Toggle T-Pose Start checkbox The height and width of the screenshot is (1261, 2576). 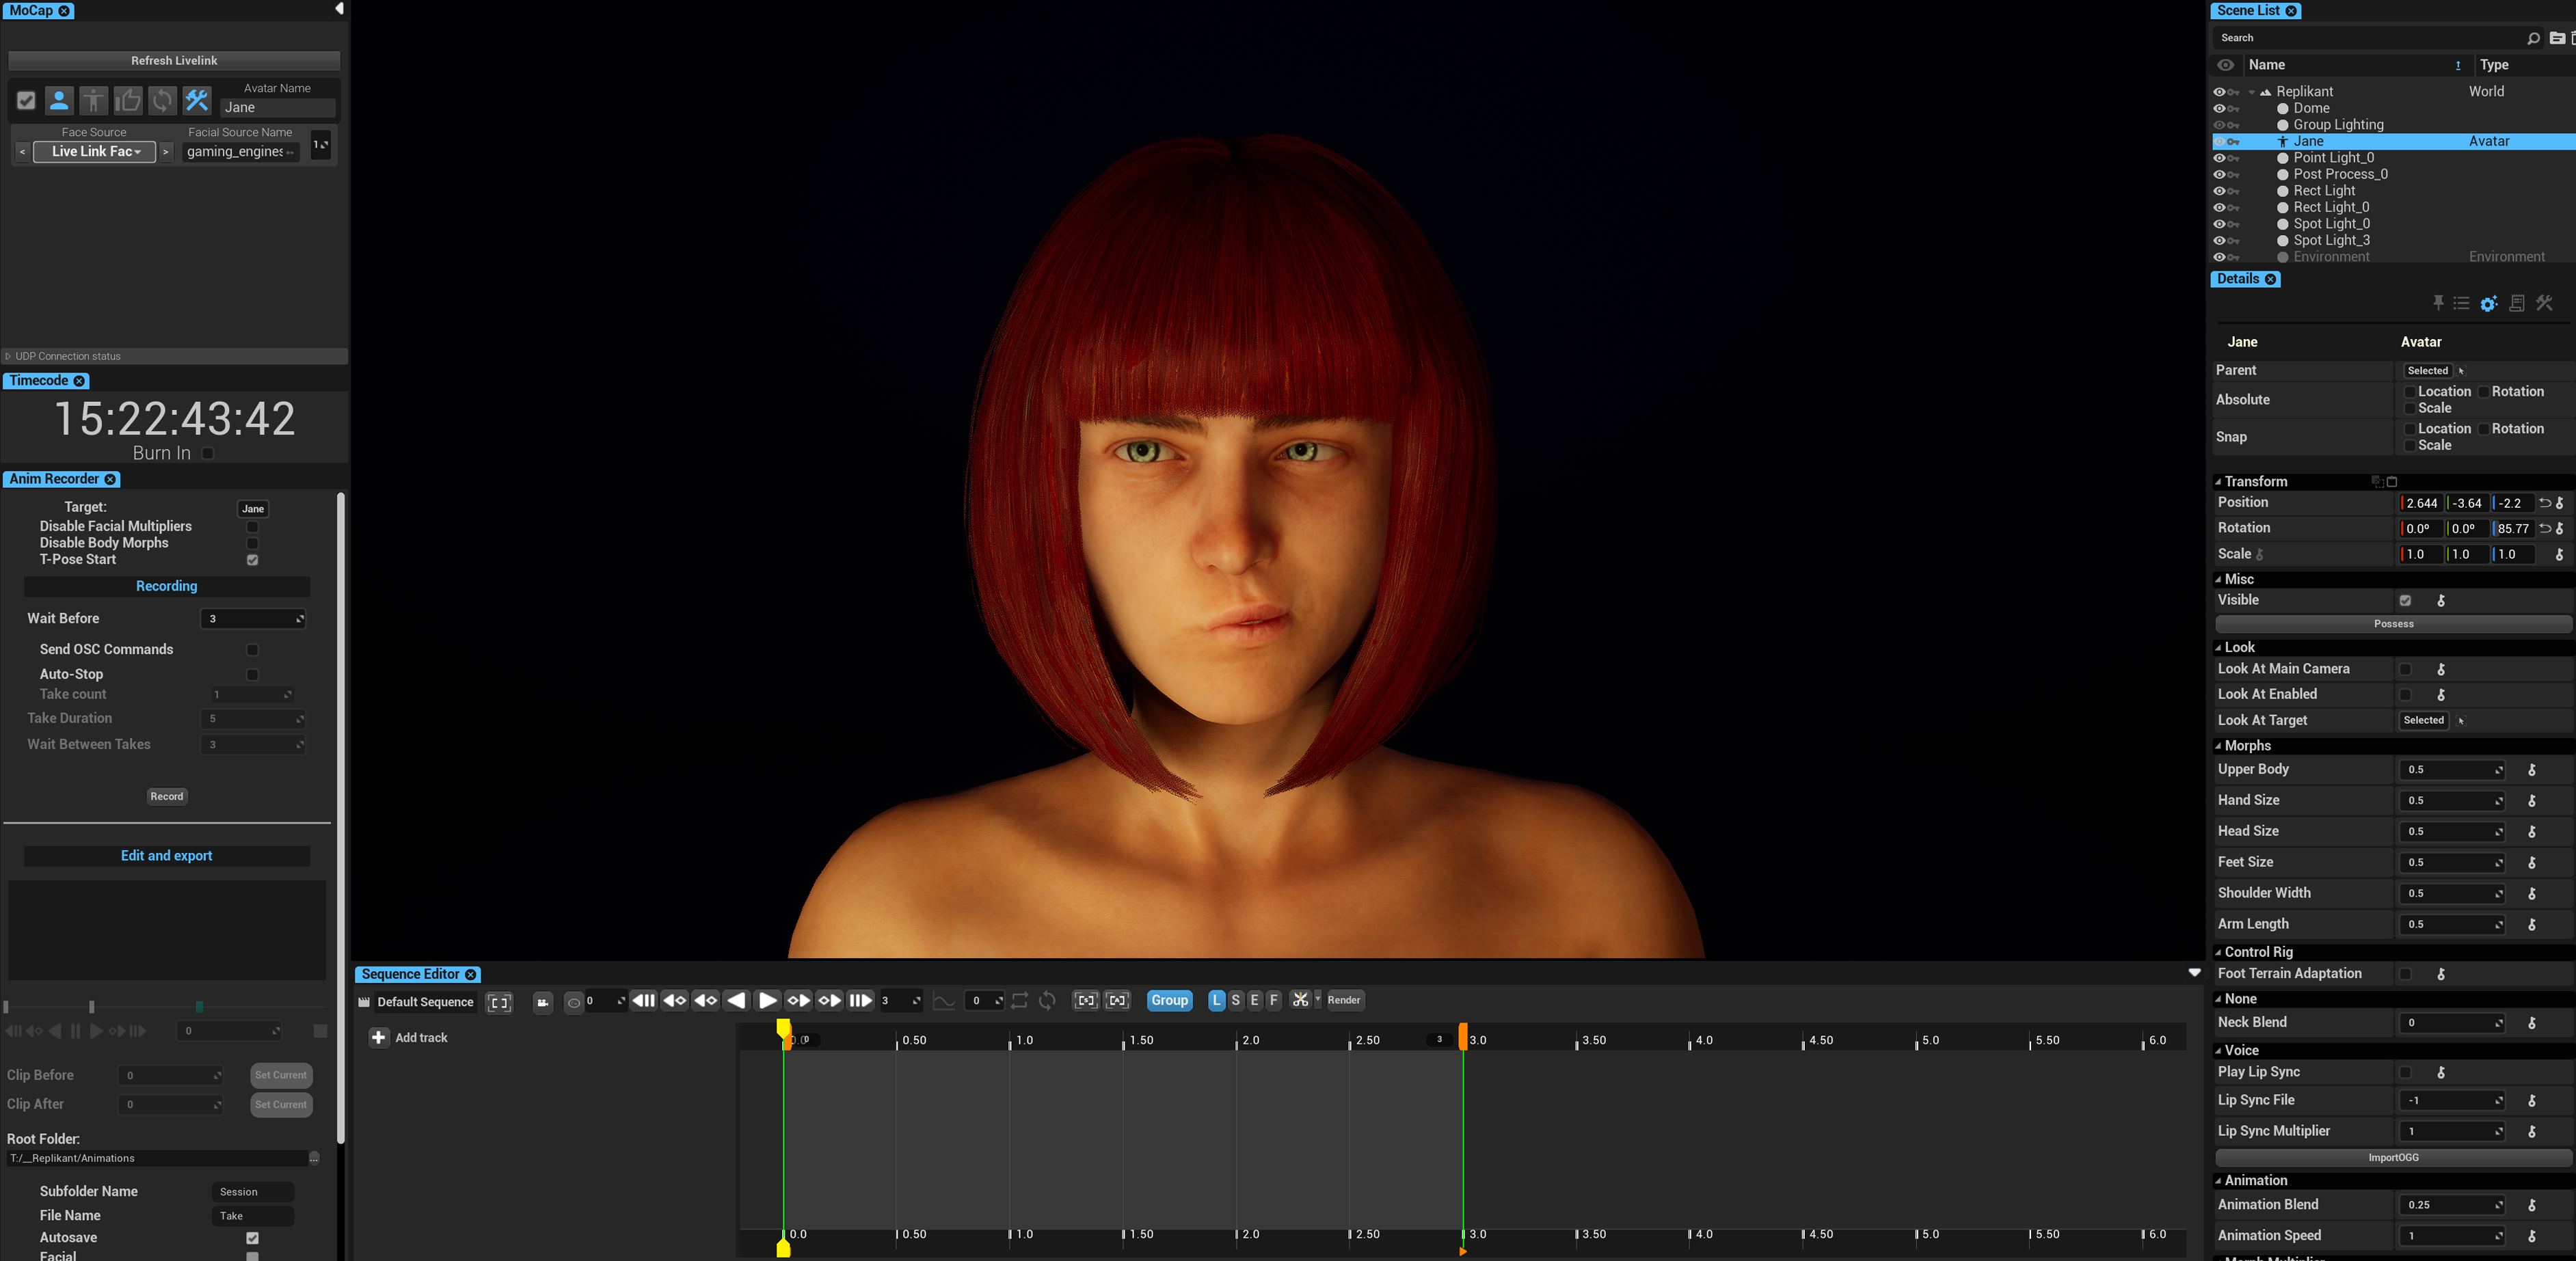click(x=252, y=560)
